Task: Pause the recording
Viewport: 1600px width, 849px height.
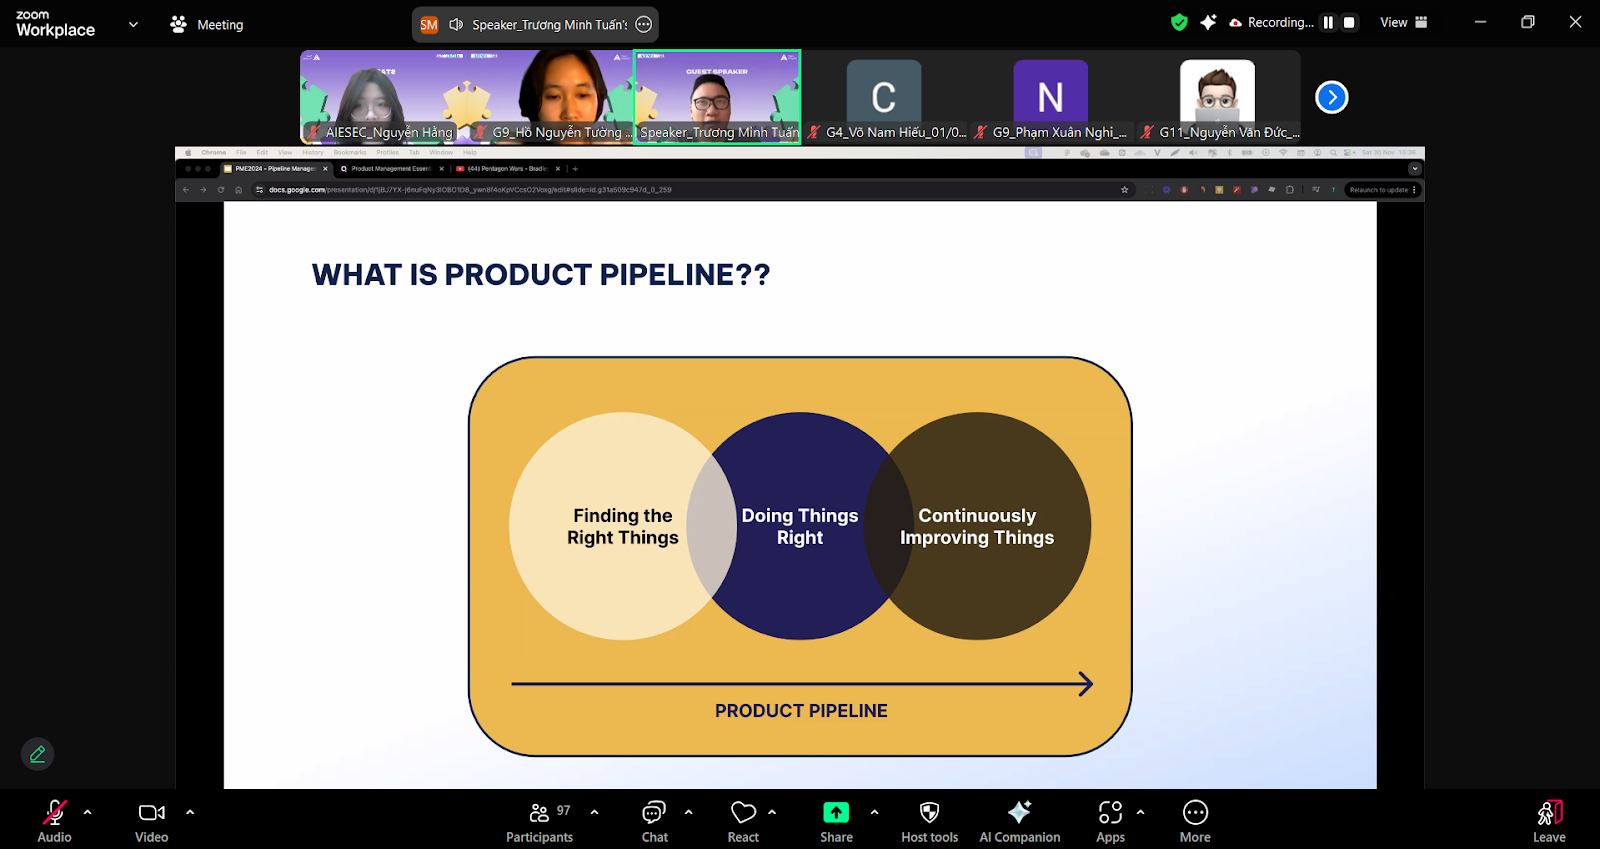Action: [1328, 23]
